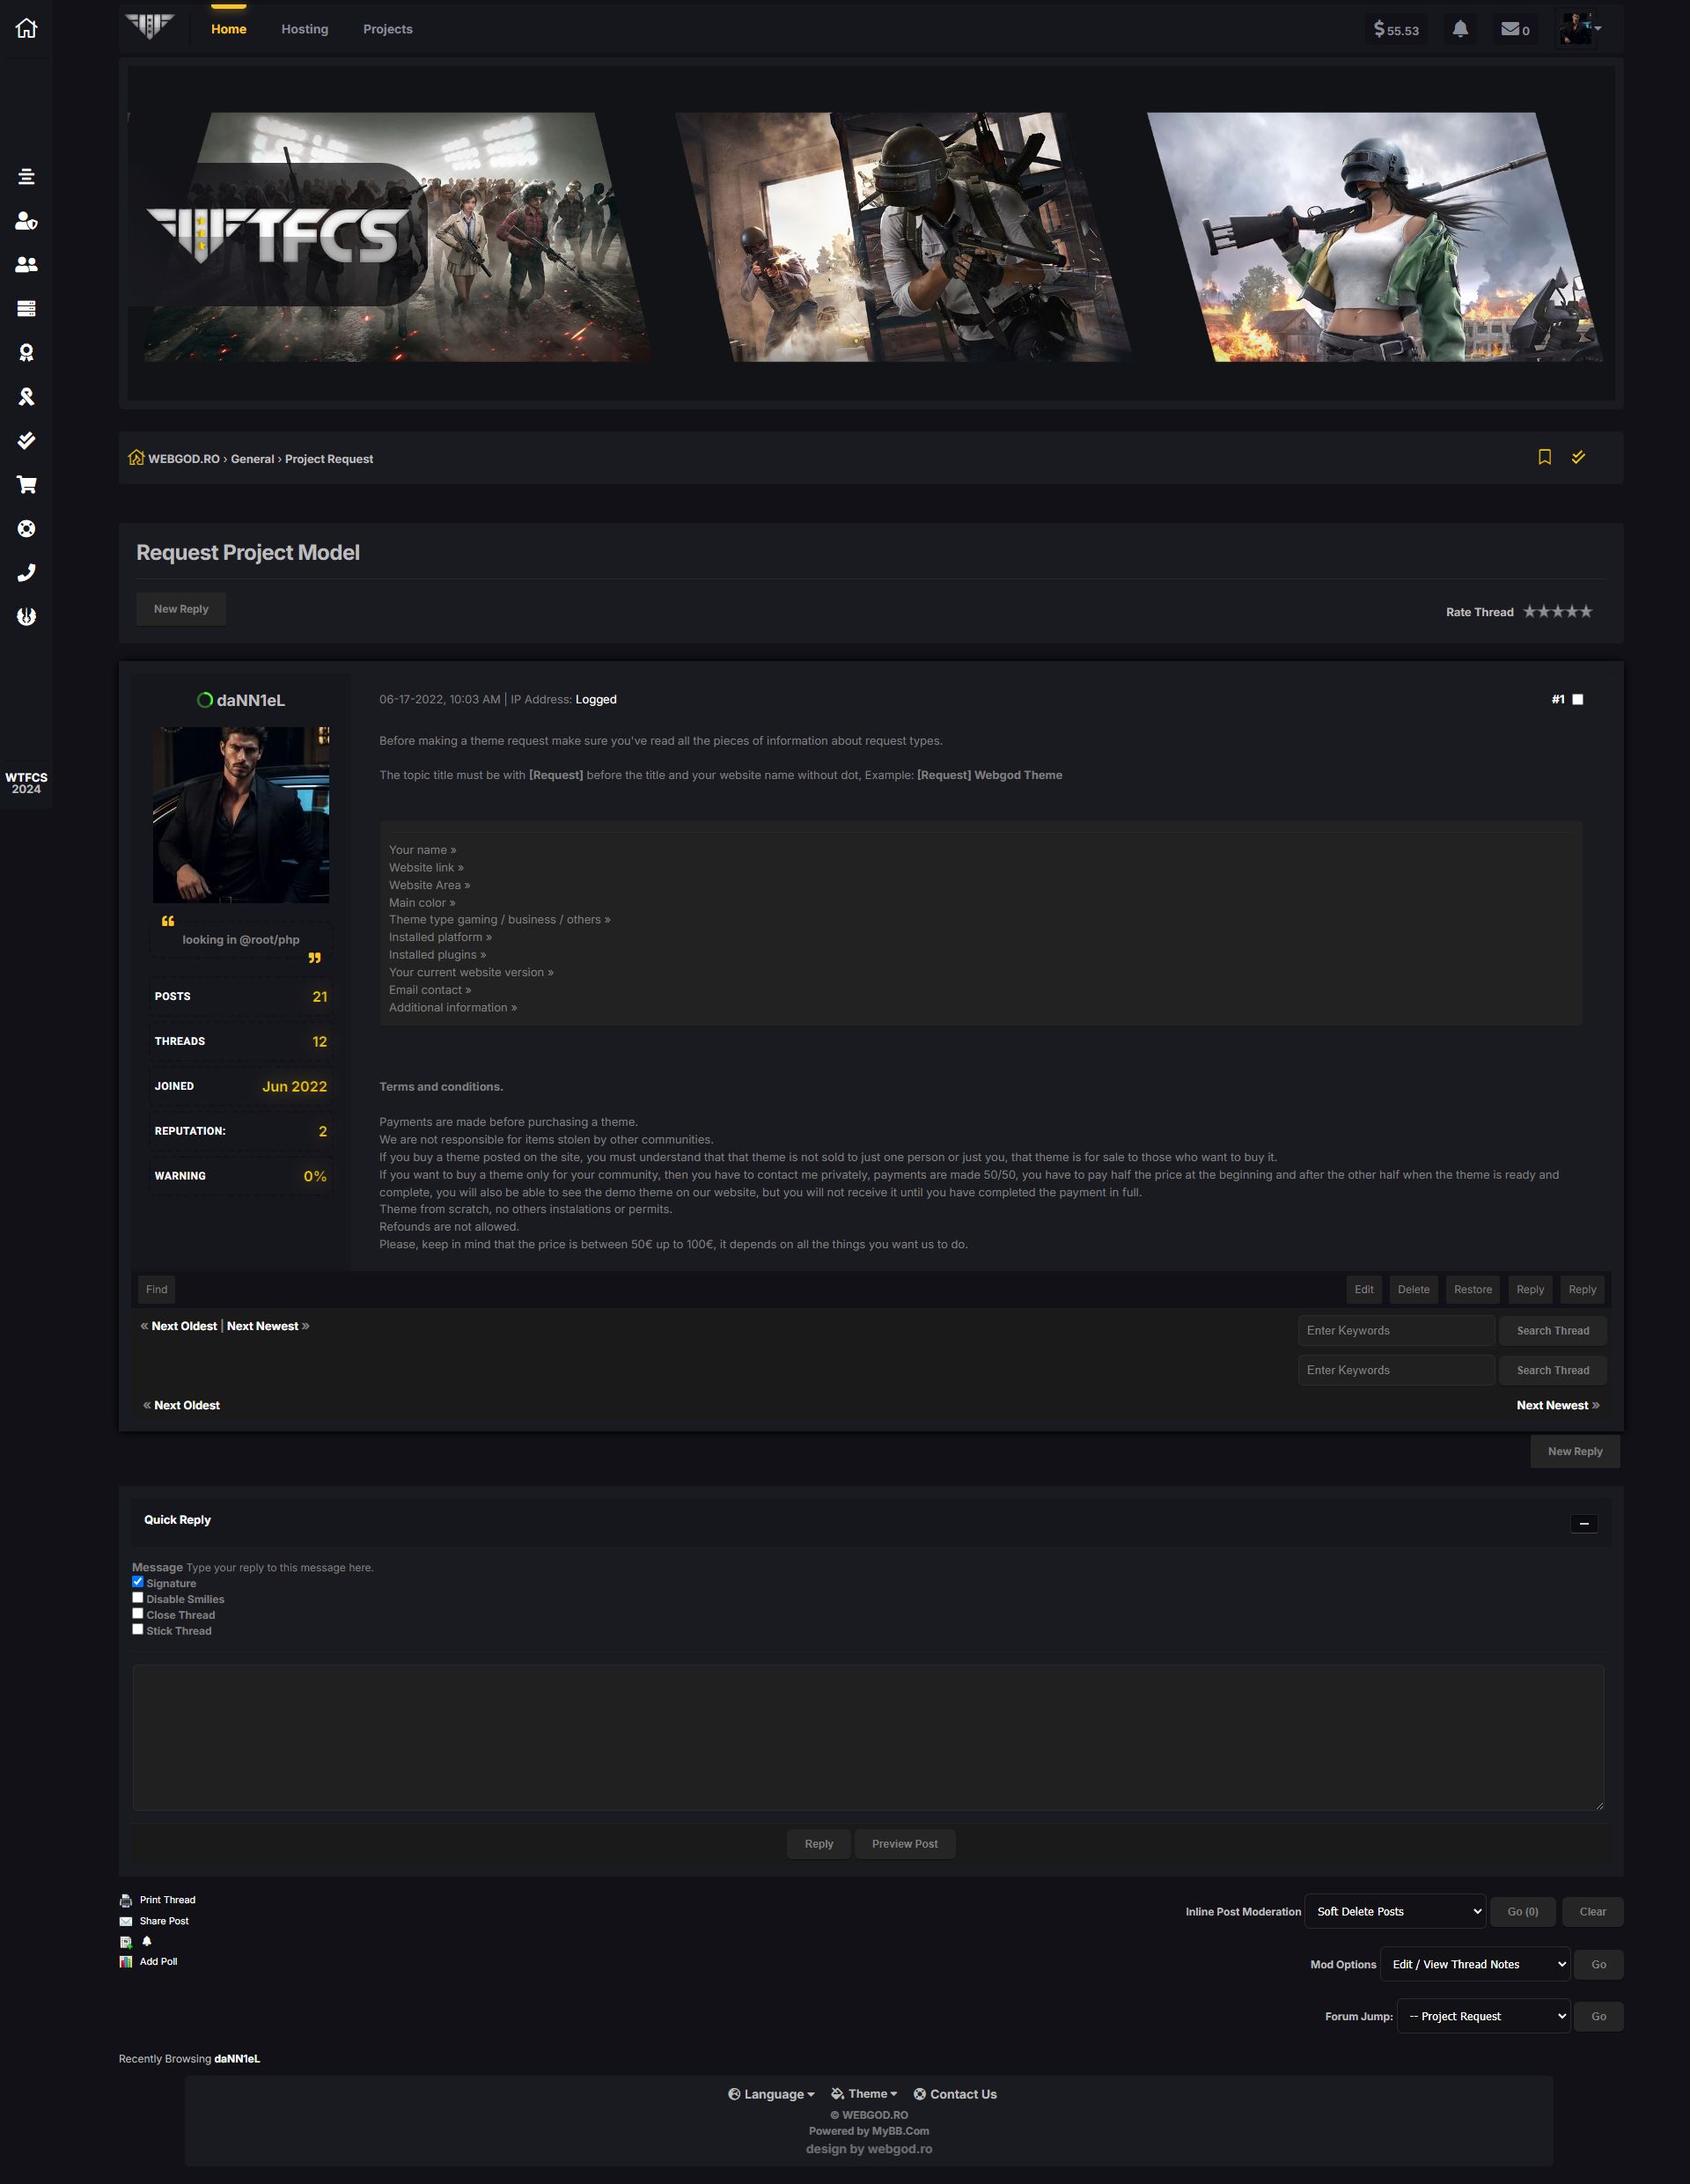Click the double-check mark icon in breadcrumb bar
The width and height of the screenshot is (1690, 2184).
(x=1578, y=457)
